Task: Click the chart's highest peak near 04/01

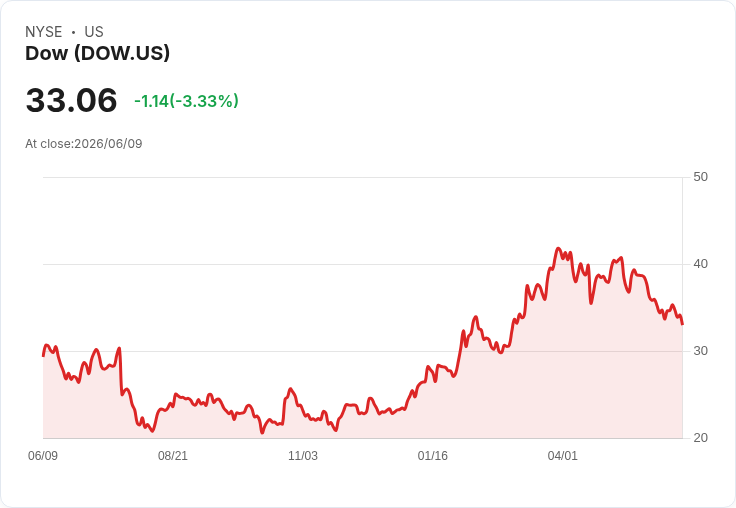Action: (558, 248)
